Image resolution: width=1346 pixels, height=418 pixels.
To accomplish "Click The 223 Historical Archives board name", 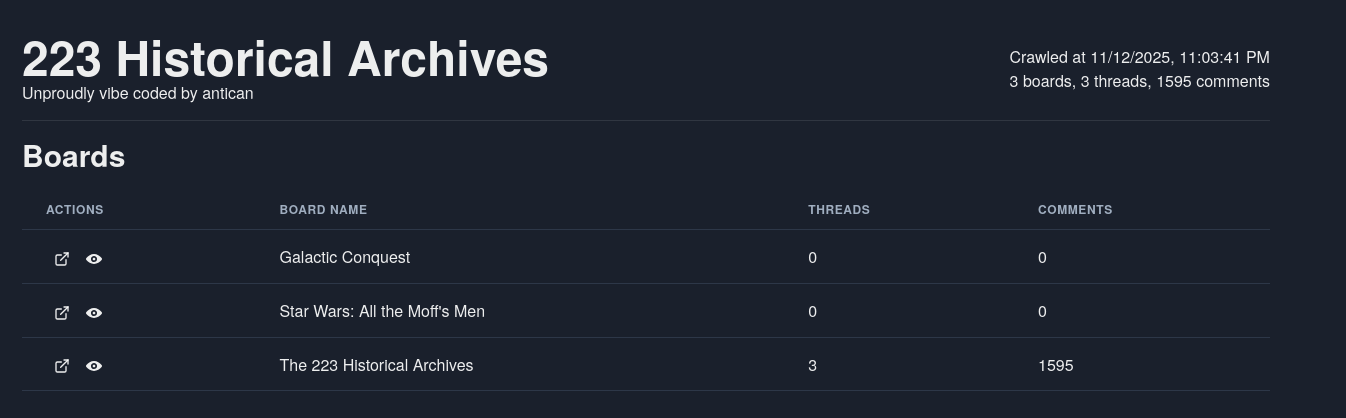I will point(376,366).
